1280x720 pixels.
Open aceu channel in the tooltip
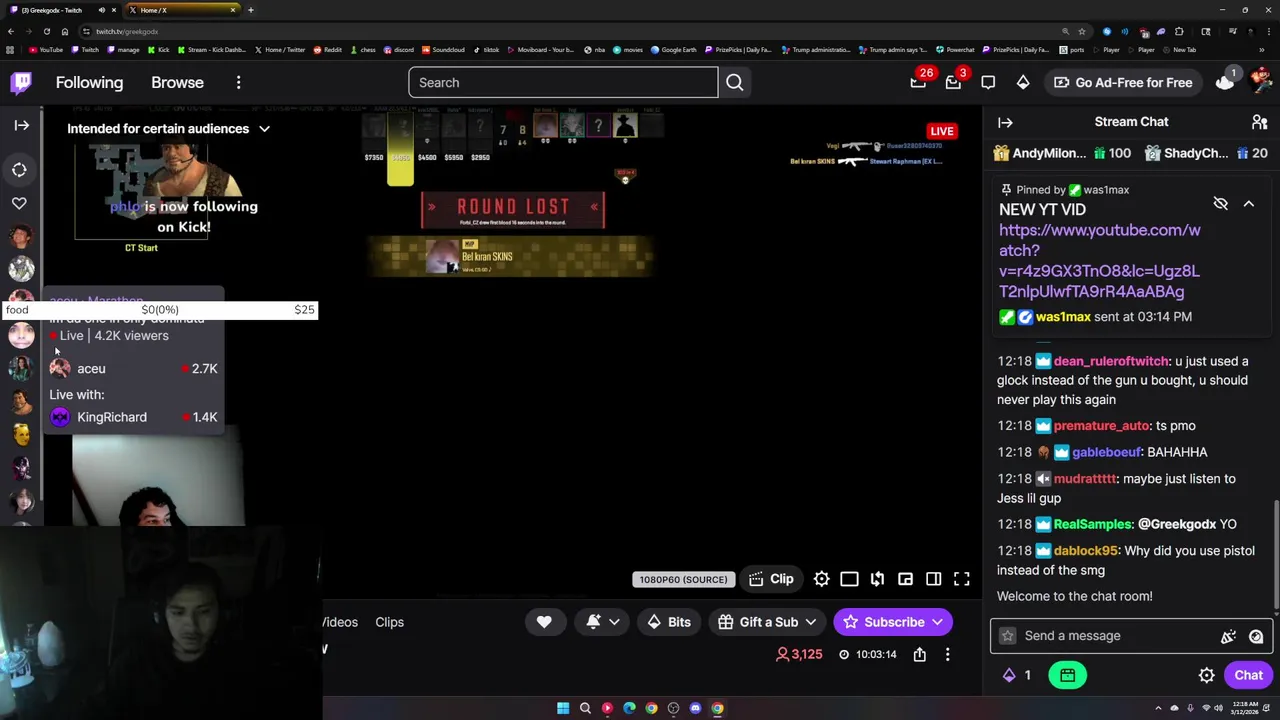(x=133, y=369)
